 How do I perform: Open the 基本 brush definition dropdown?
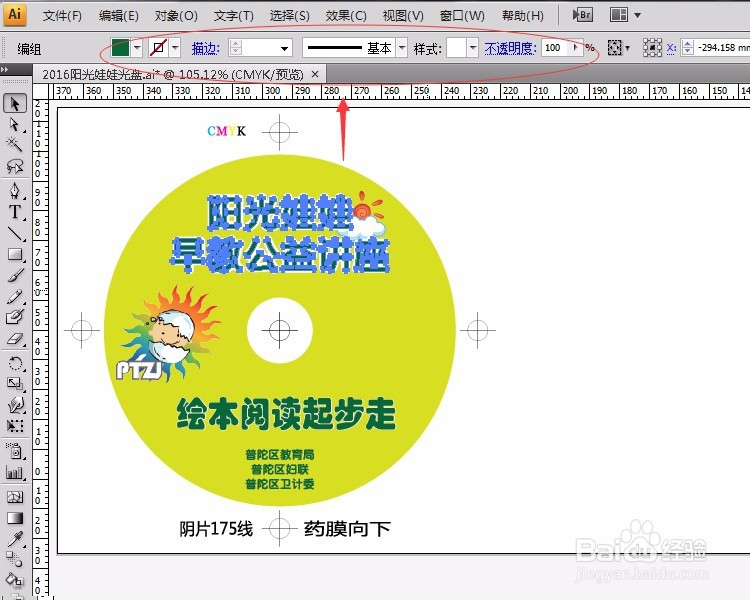point(402,48)
